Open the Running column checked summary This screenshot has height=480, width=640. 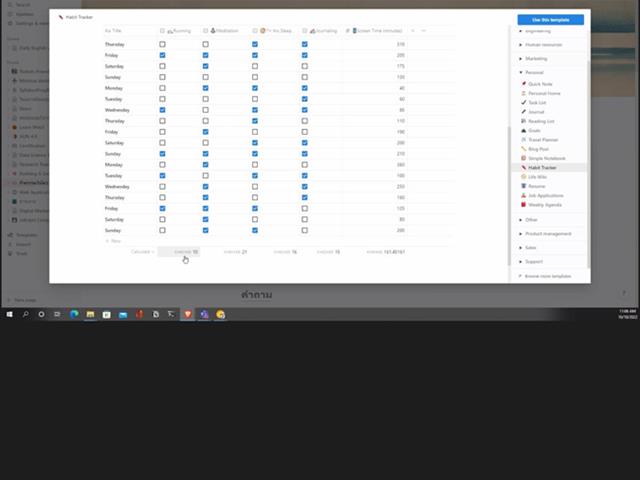[x=179, y=252]
